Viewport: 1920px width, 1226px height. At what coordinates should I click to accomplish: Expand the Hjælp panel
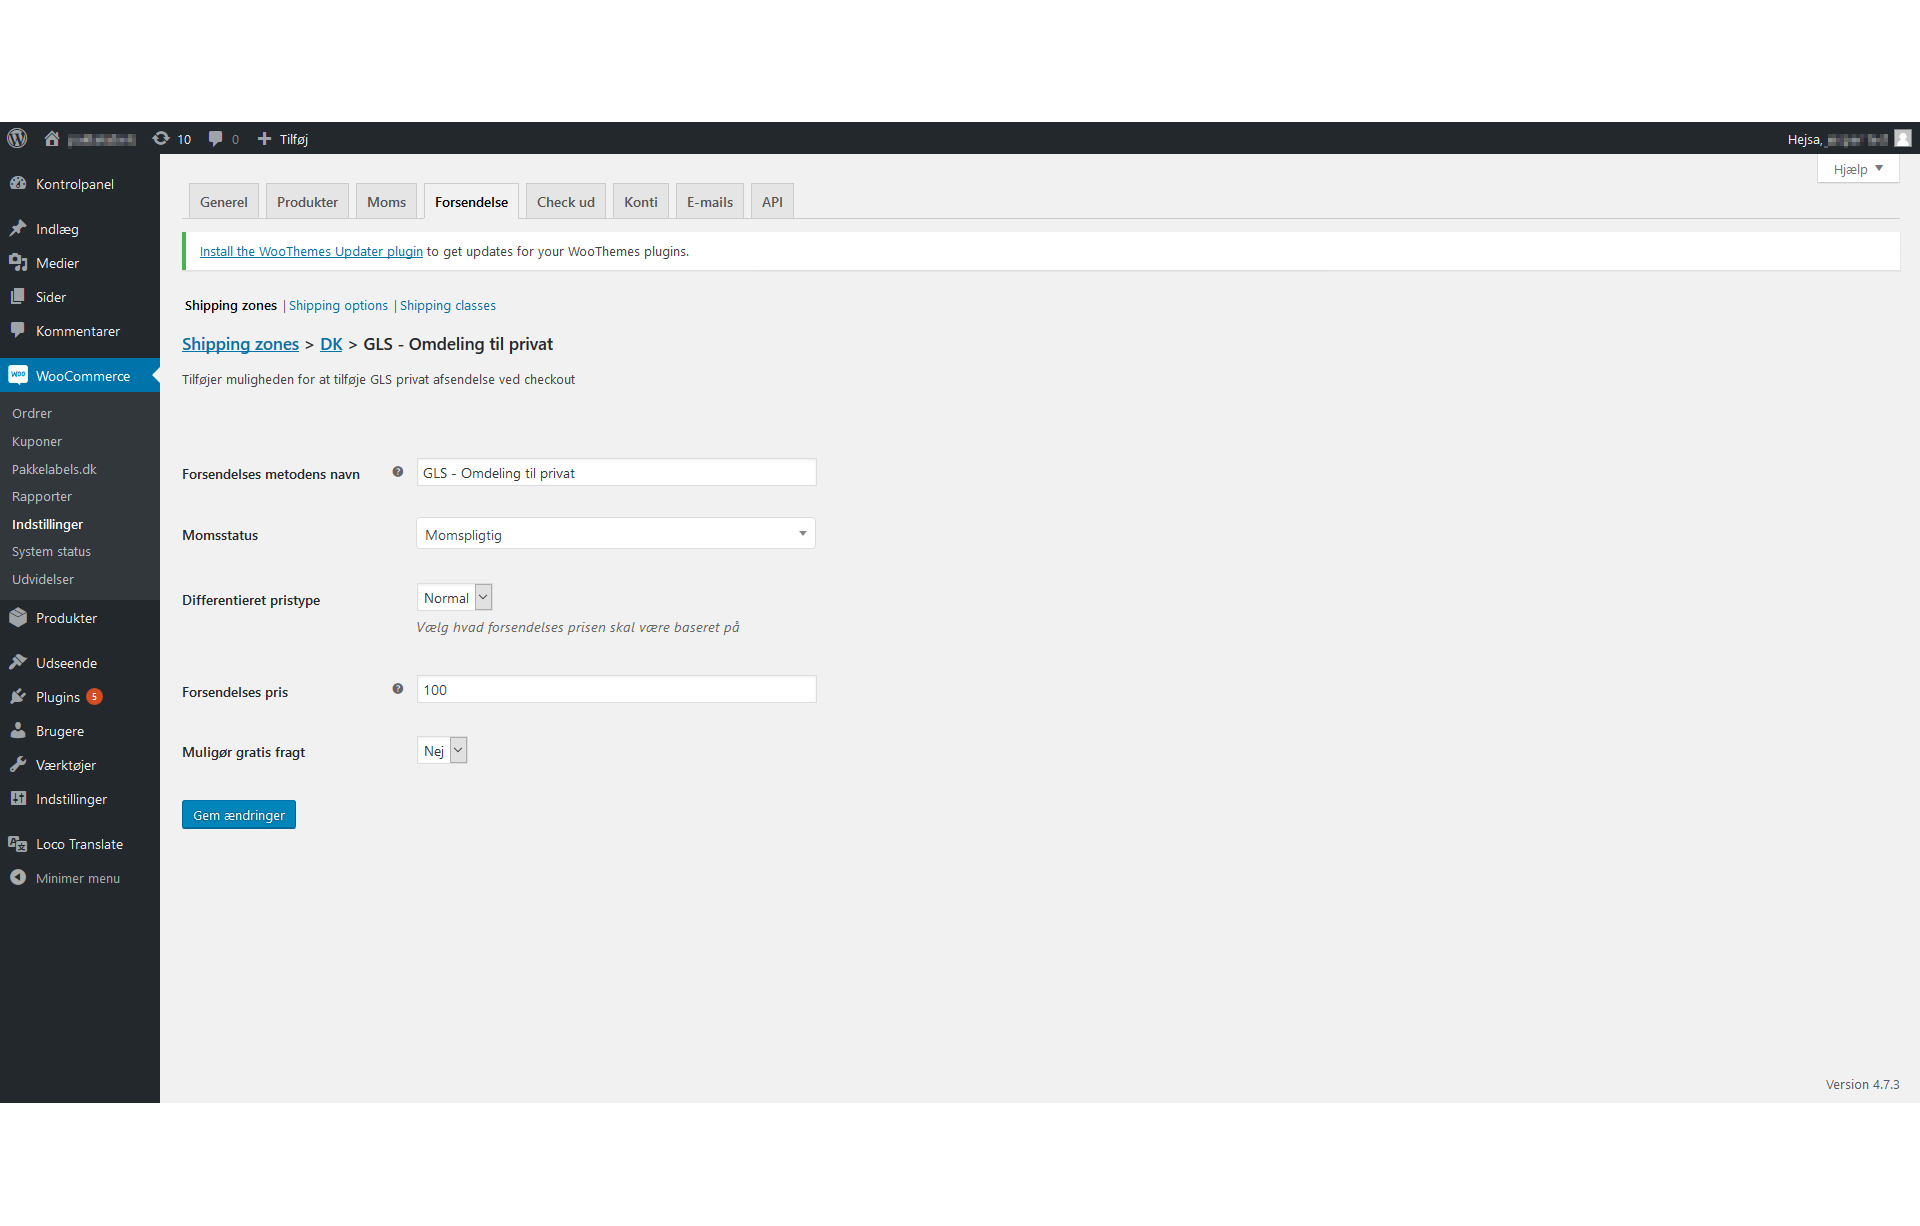point(1857,169)
